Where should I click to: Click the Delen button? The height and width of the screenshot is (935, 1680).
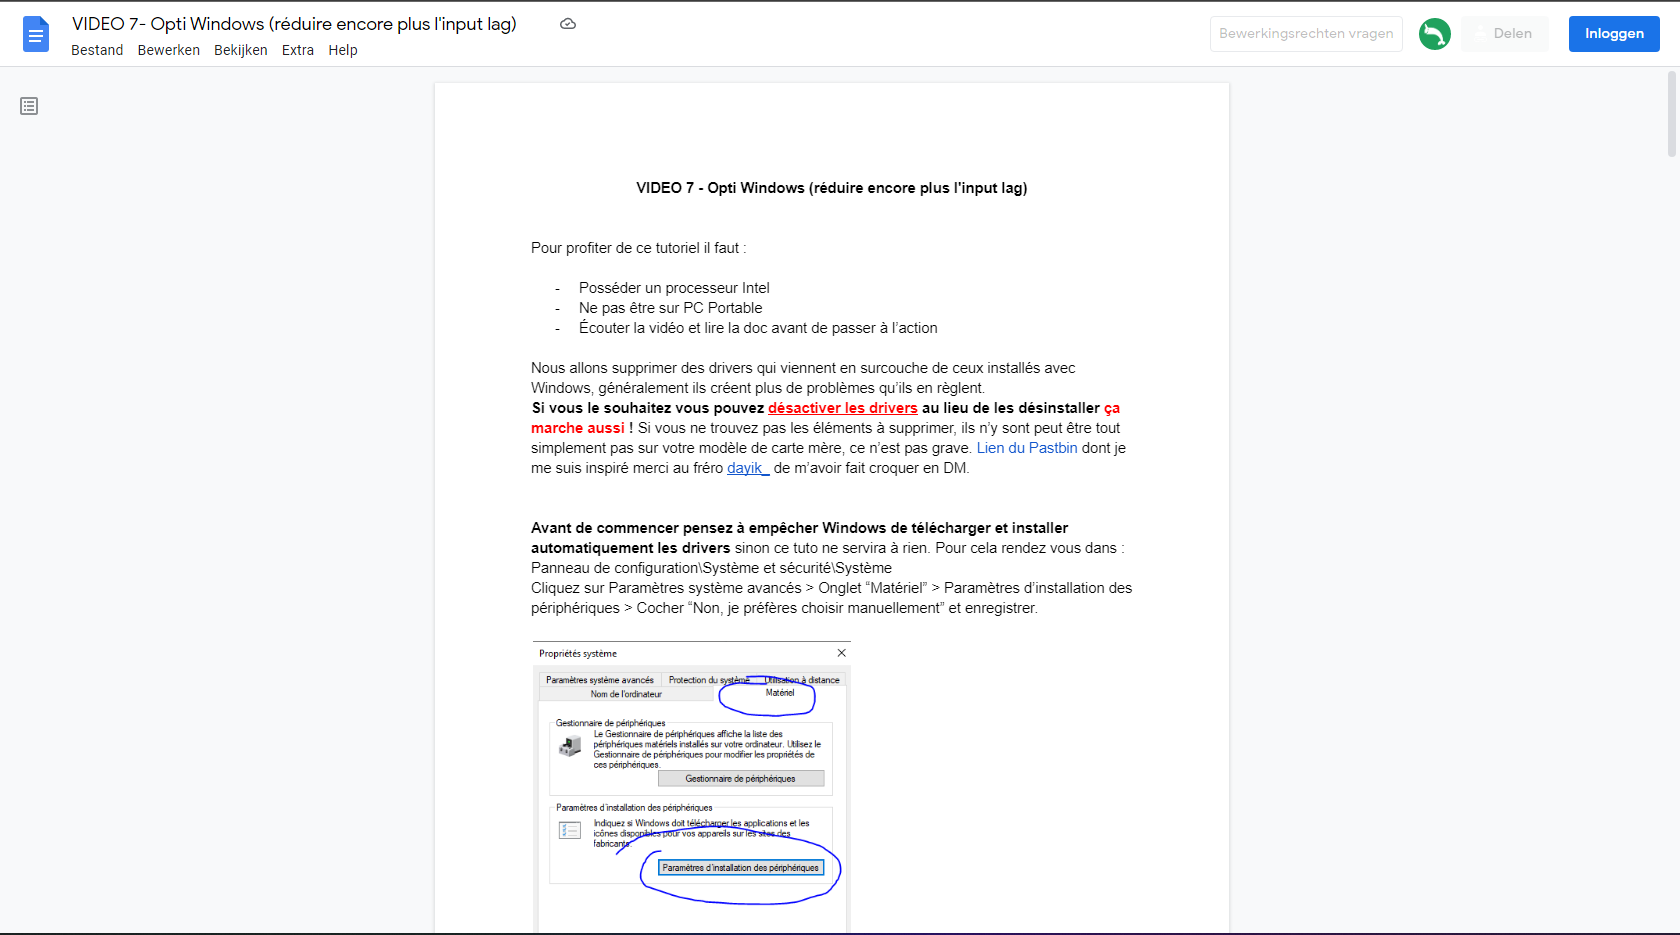1504,33
